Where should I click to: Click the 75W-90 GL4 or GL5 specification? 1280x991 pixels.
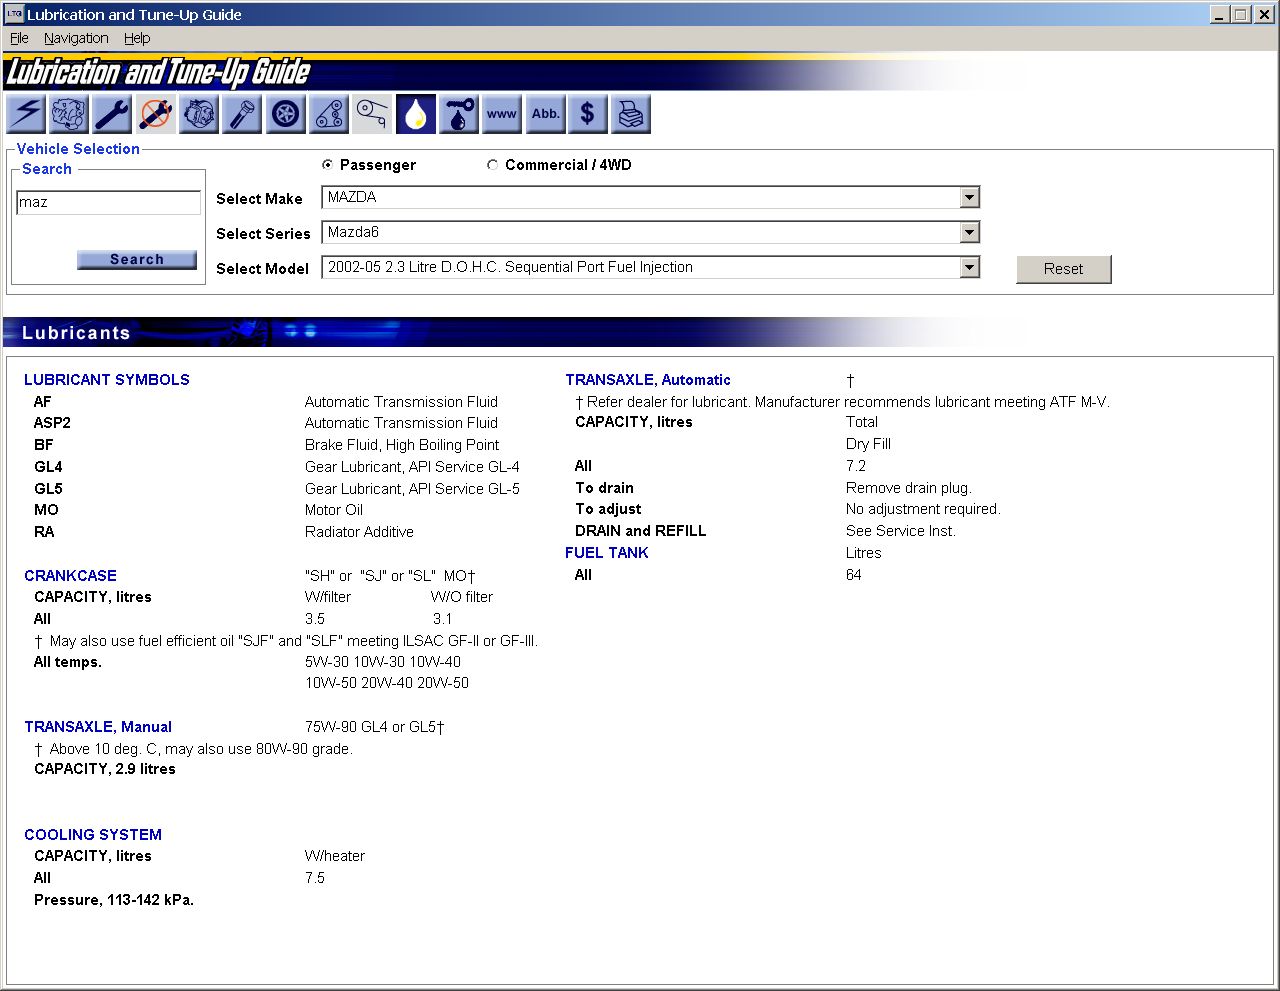(374, 727)
